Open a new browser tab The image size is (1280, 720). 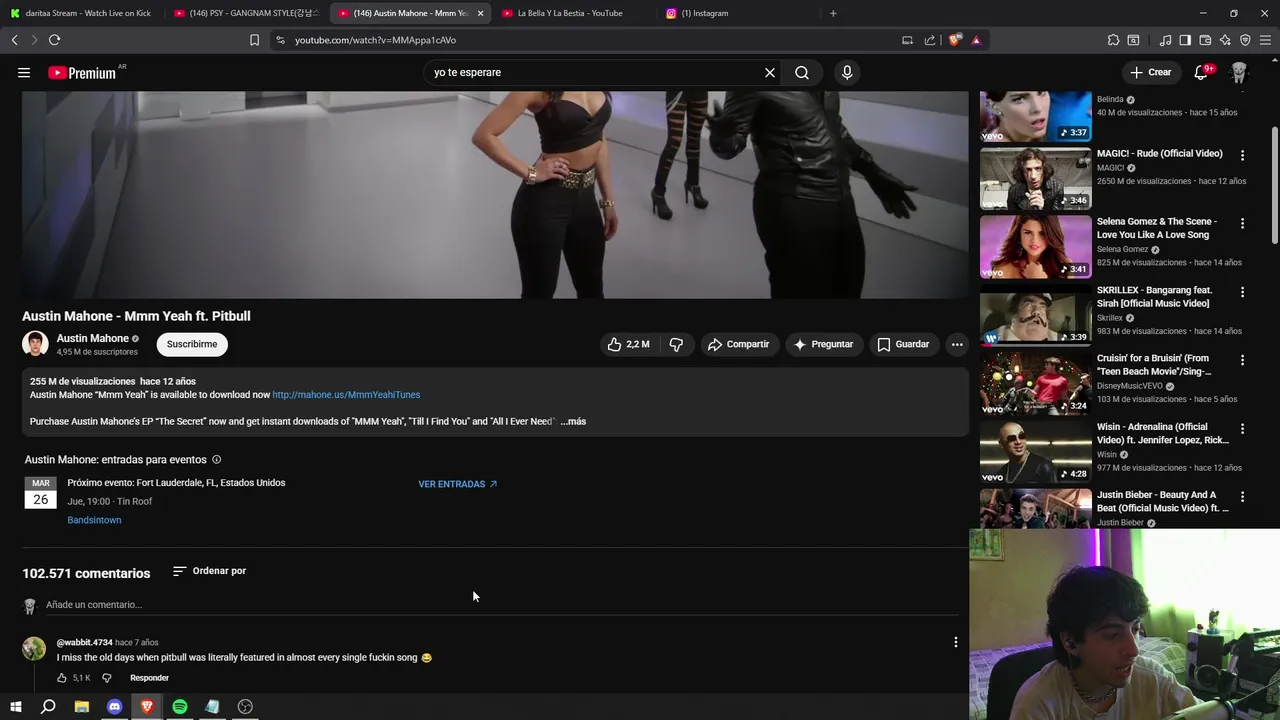point(833,13)
